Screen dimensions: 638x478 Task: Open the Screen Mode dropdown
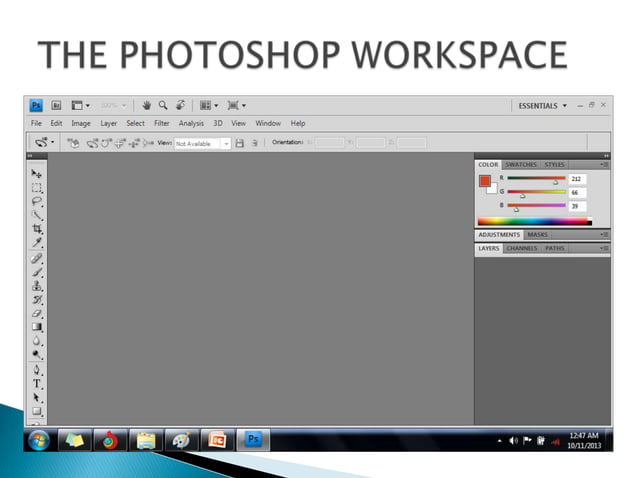click(236, 105)
